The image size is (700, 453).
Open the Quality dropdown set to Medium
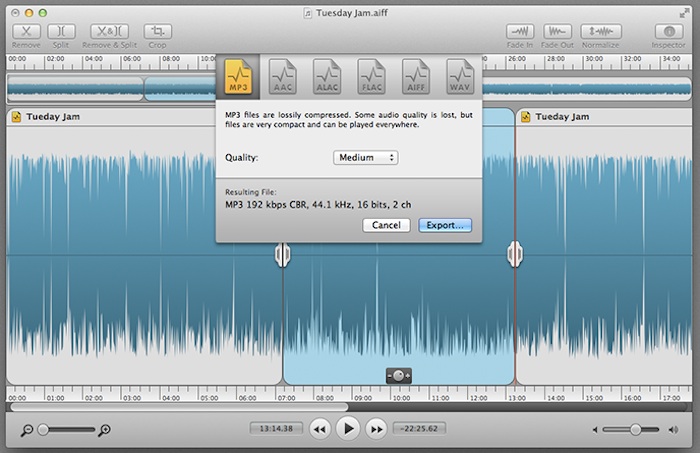pyautogui.click(x=366, y=158)
